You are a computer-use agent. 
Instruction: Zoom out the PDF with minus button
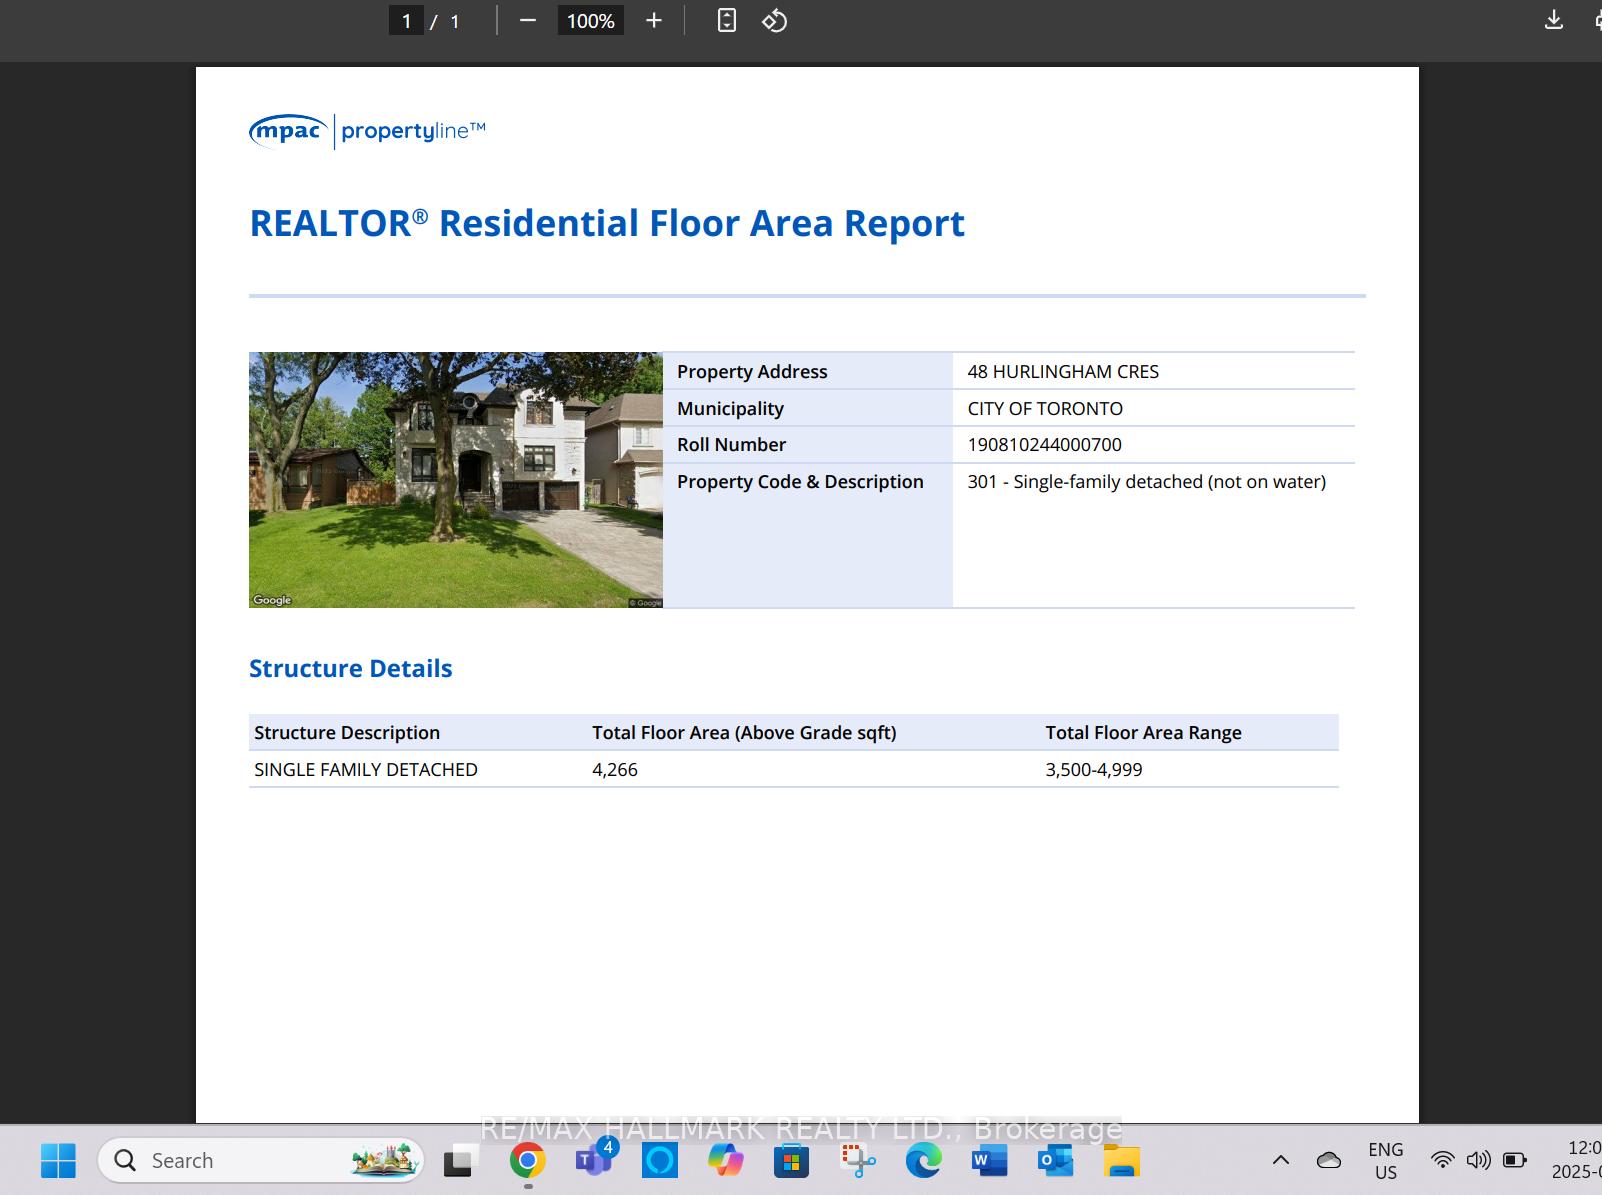(528, 20)
